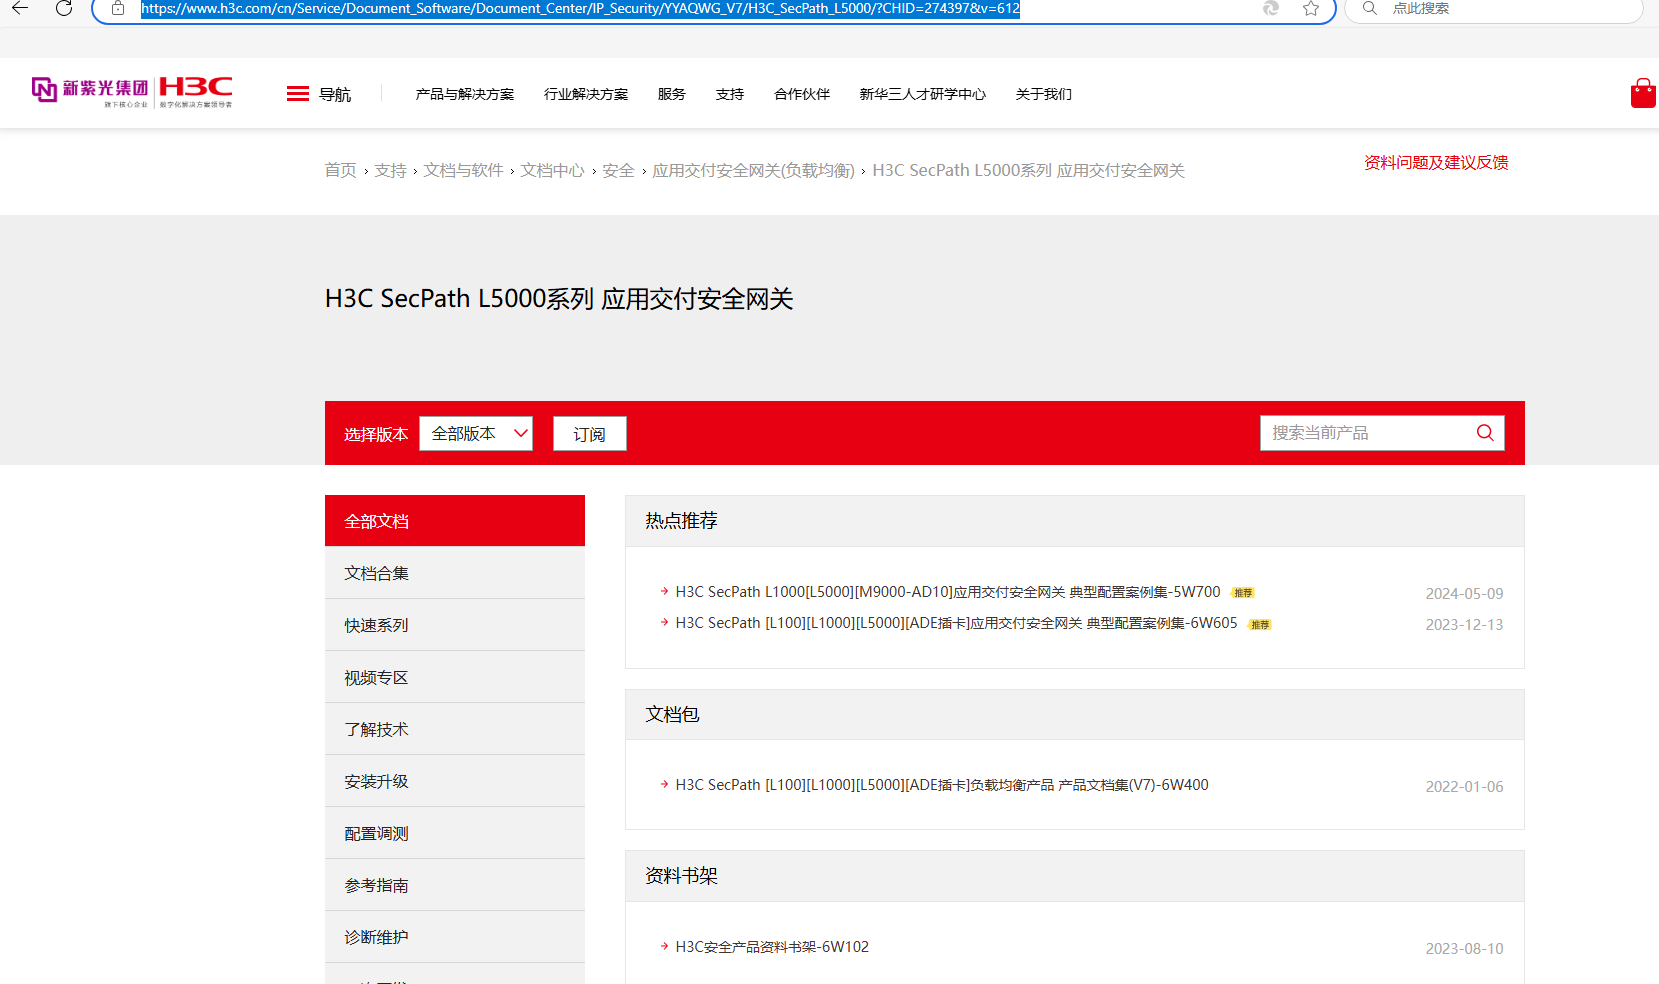Click the 推荐 badge beside the 6W605 document
The image size is (1659, 984).
click(x=1260, y=625)
